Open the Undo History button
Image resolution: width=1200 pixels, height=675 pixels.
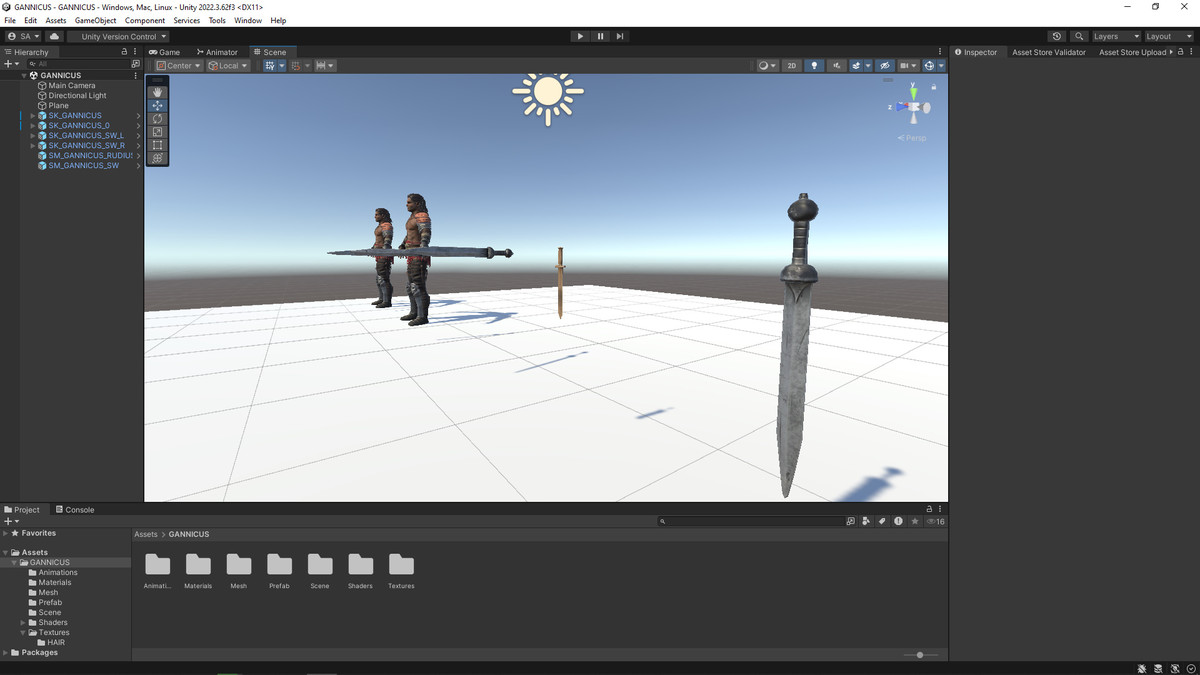tap(1057, 36)
